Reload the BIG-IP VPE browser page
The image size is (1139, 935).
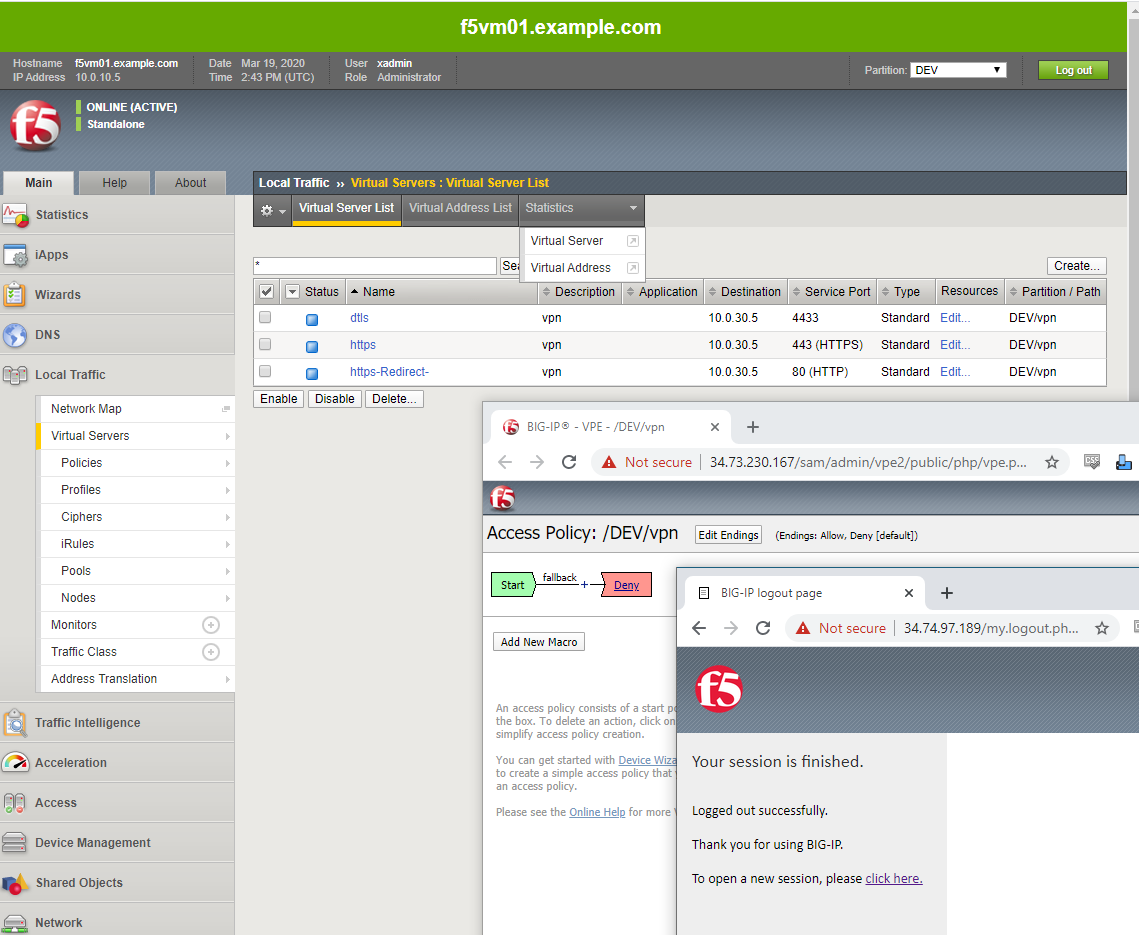(569, 462)
